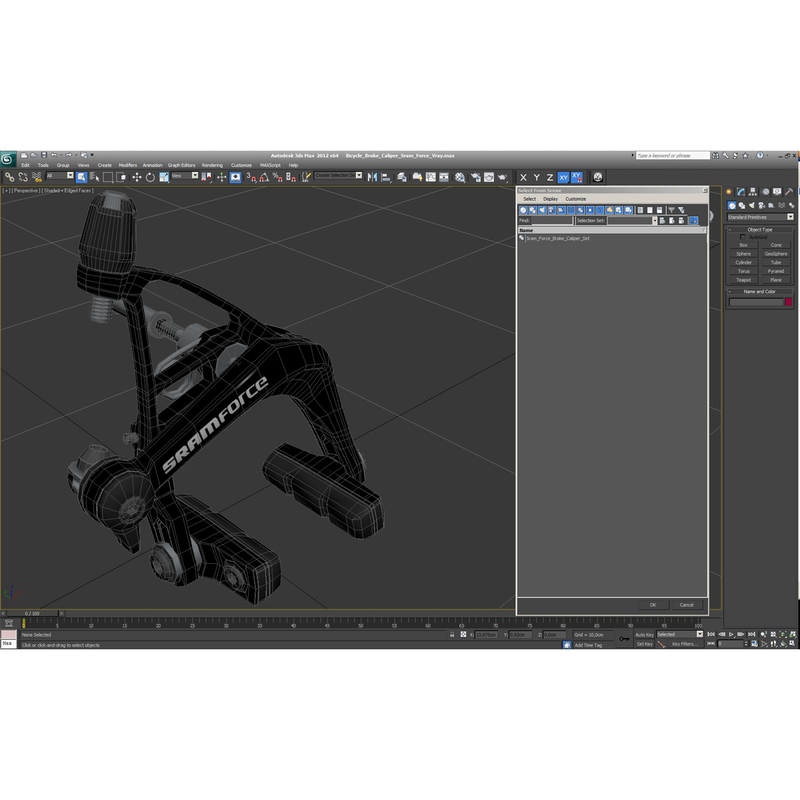This screenshot has height=800, width=800.
Task: Open the Render Setup dialog
Action: tap(476, 175)
